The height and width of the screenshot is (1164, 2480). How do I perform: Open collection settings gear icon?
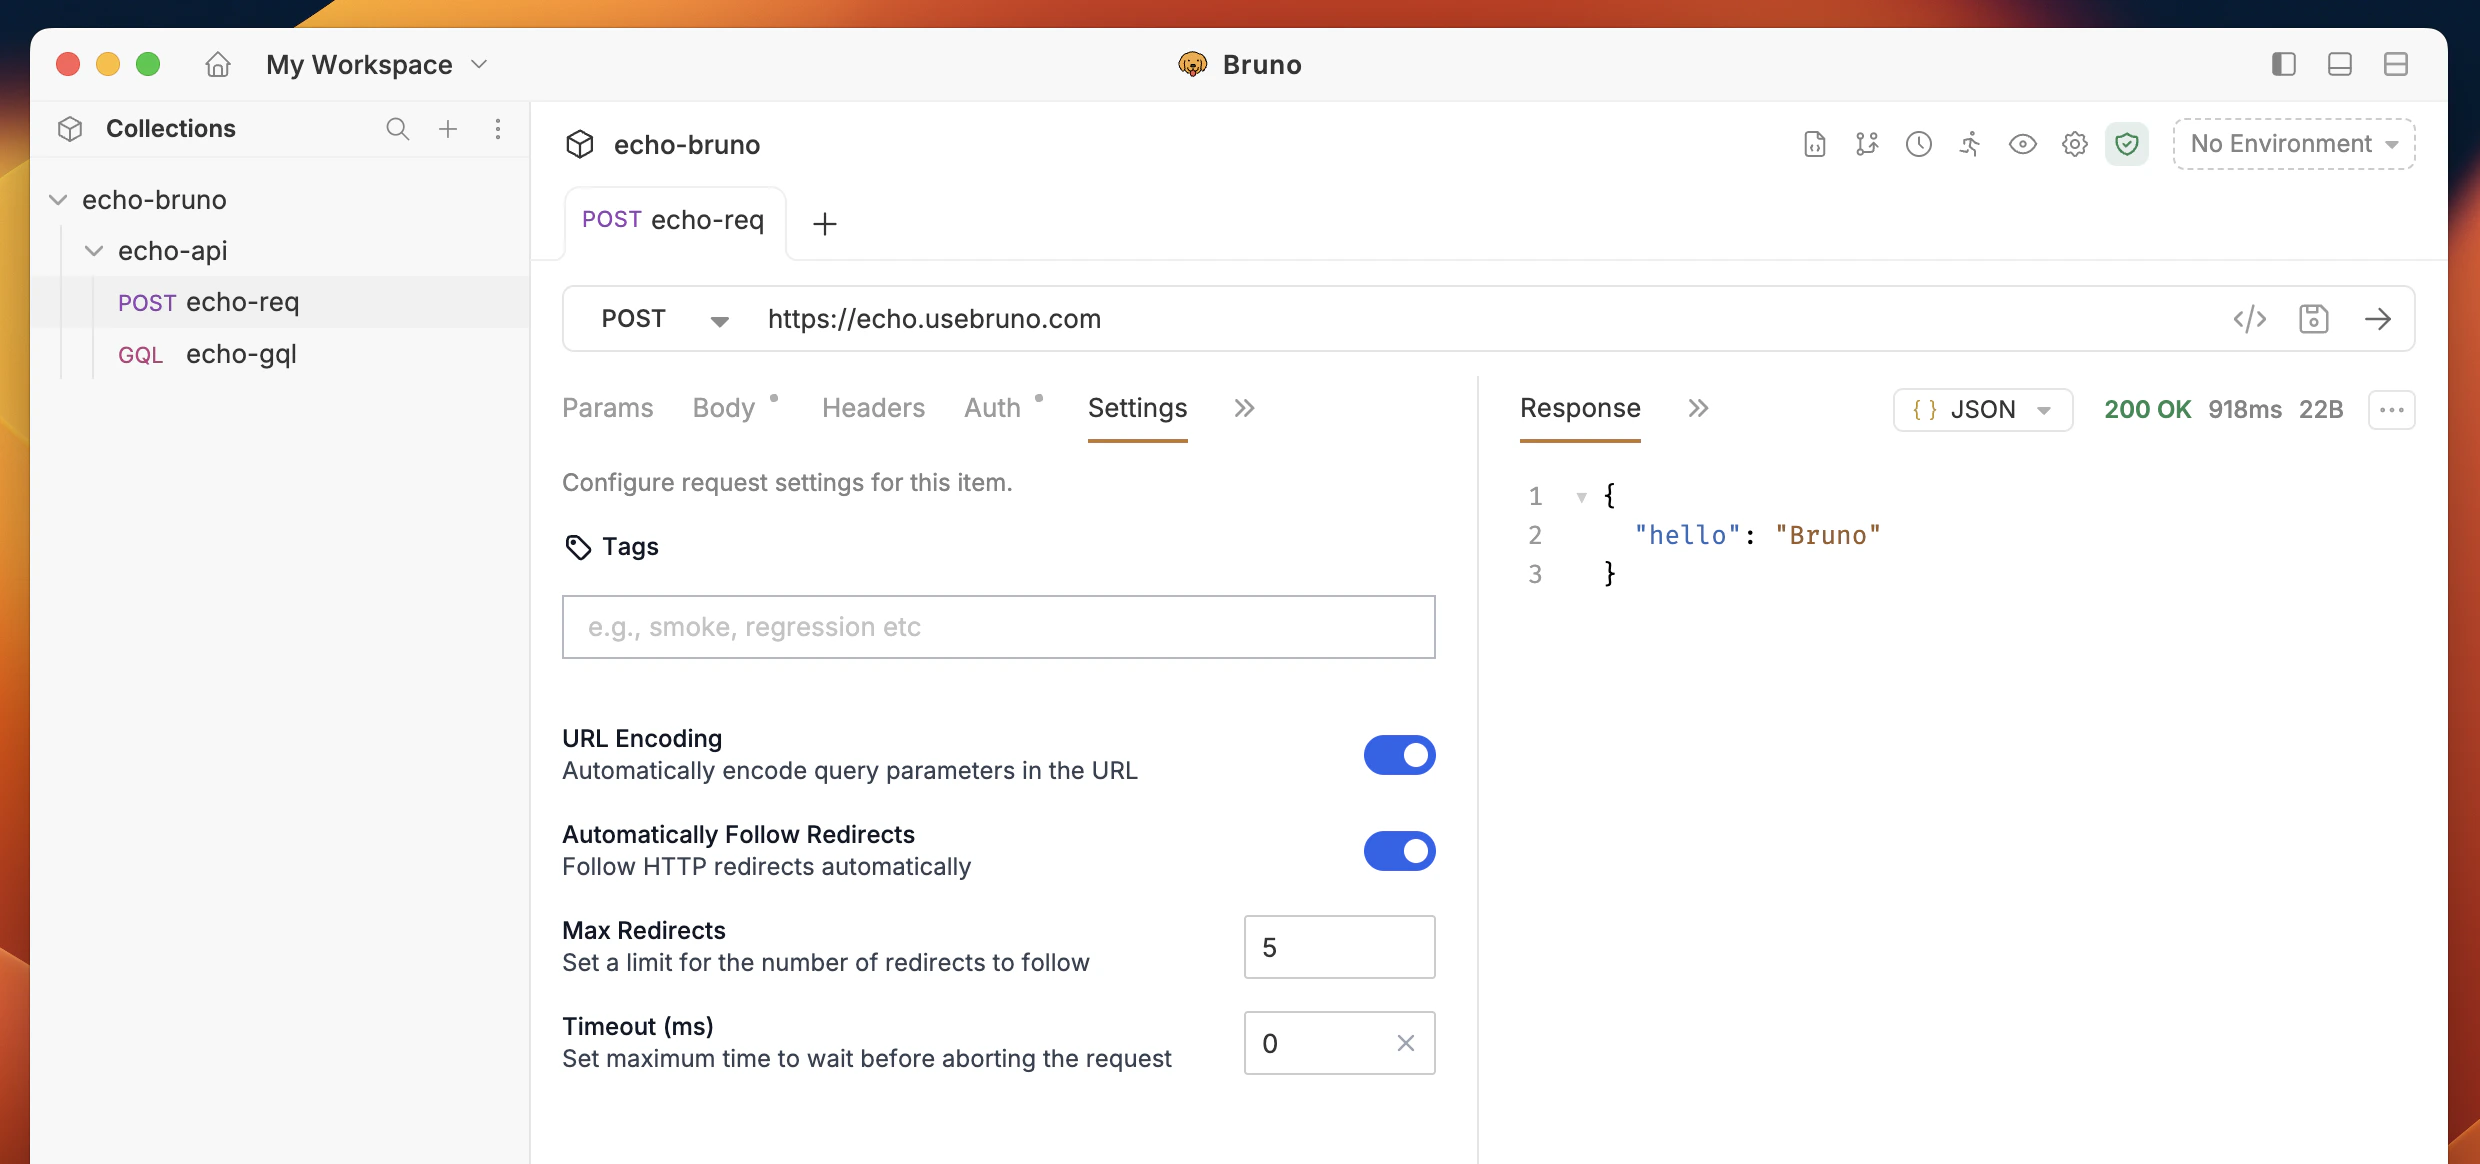click(x=2075, y=144)
